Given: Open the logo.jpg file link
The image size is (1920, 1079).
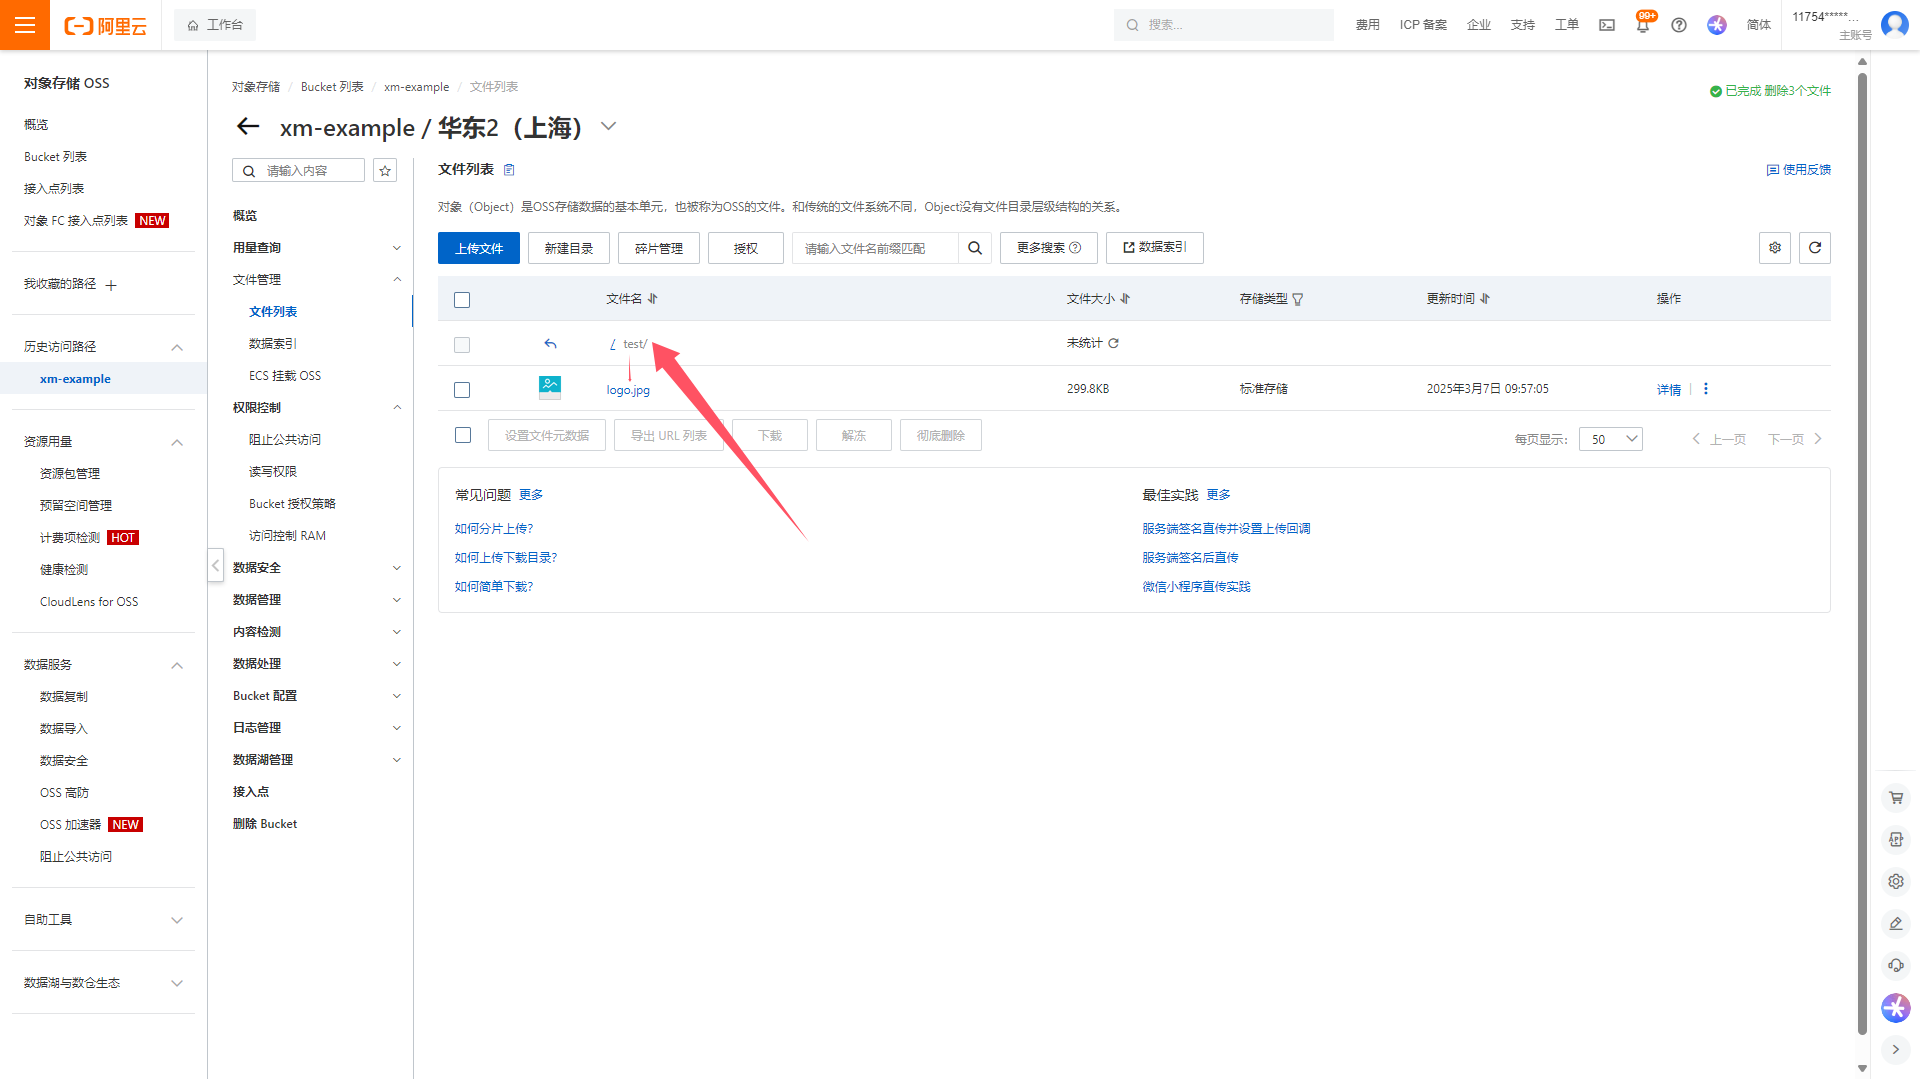Looking at the screenshot, I should 628,390.
